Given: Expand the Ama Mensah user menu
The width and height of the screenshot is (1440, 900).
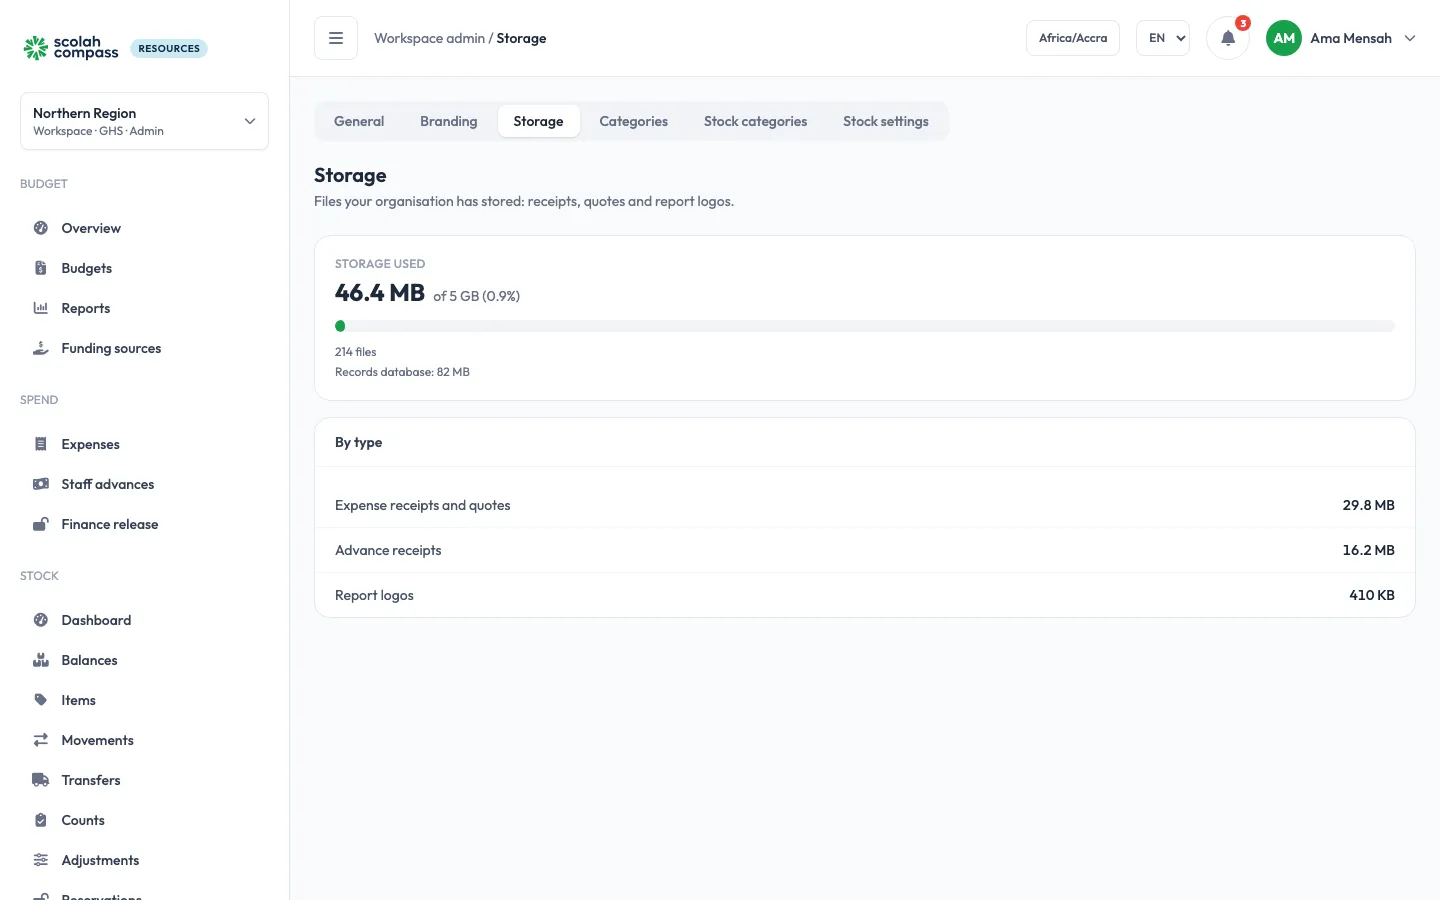Looking at the screenshot, I should pyautogui.click(x=1341, y=38).
